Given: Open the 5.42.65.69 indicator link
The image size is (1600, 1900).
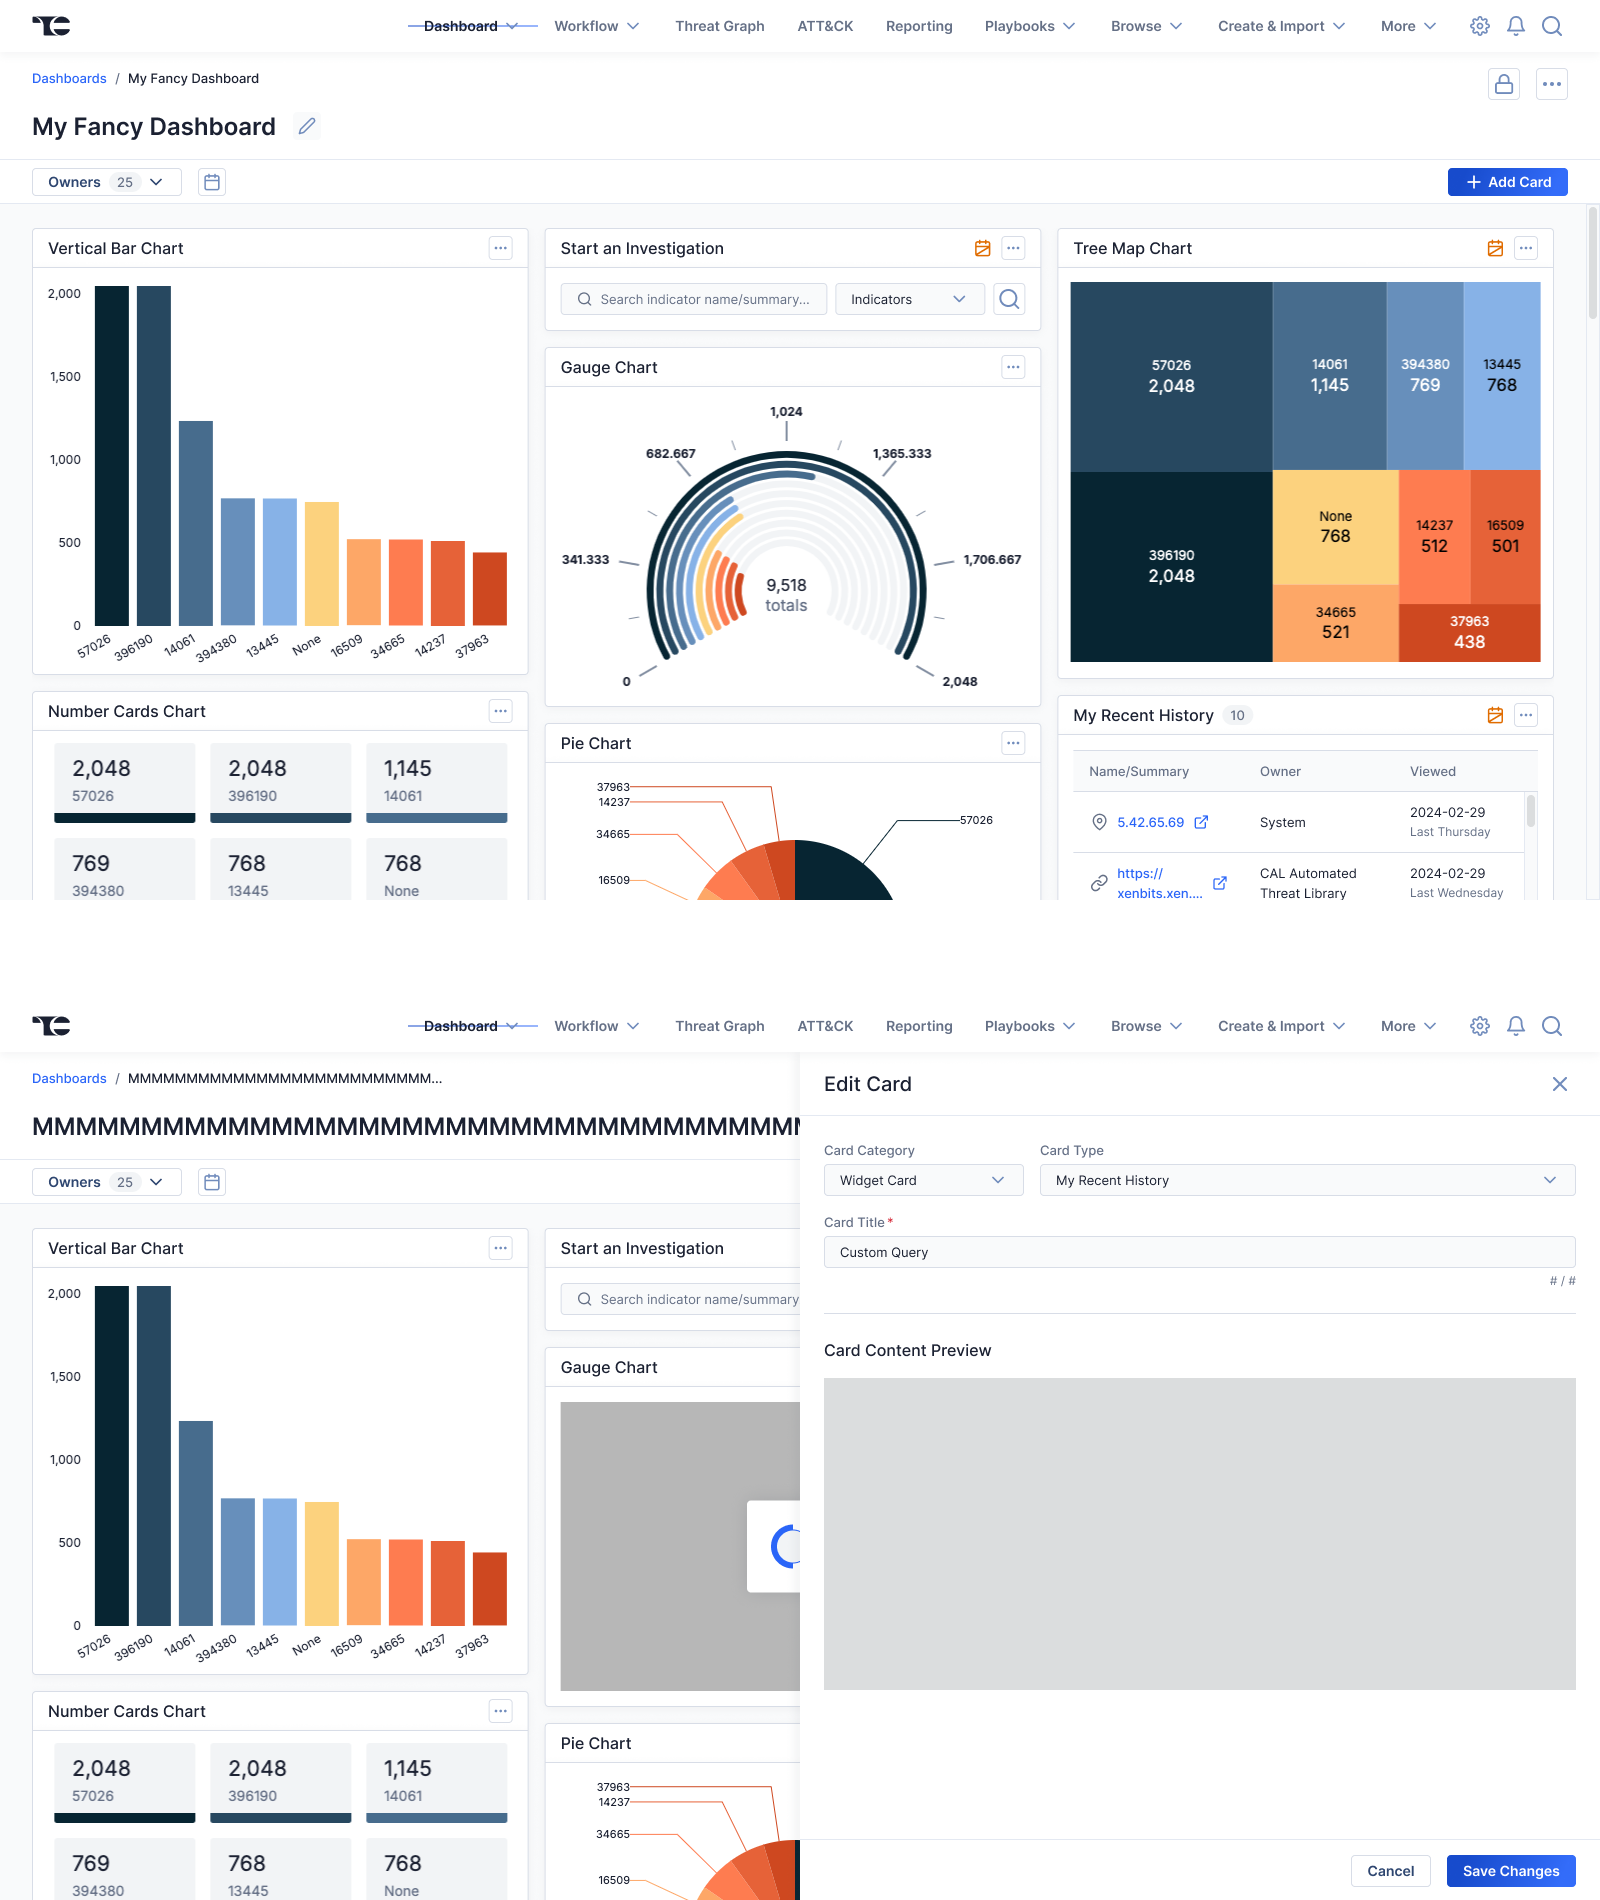Looking at the screenshot, I should 1150,822.
